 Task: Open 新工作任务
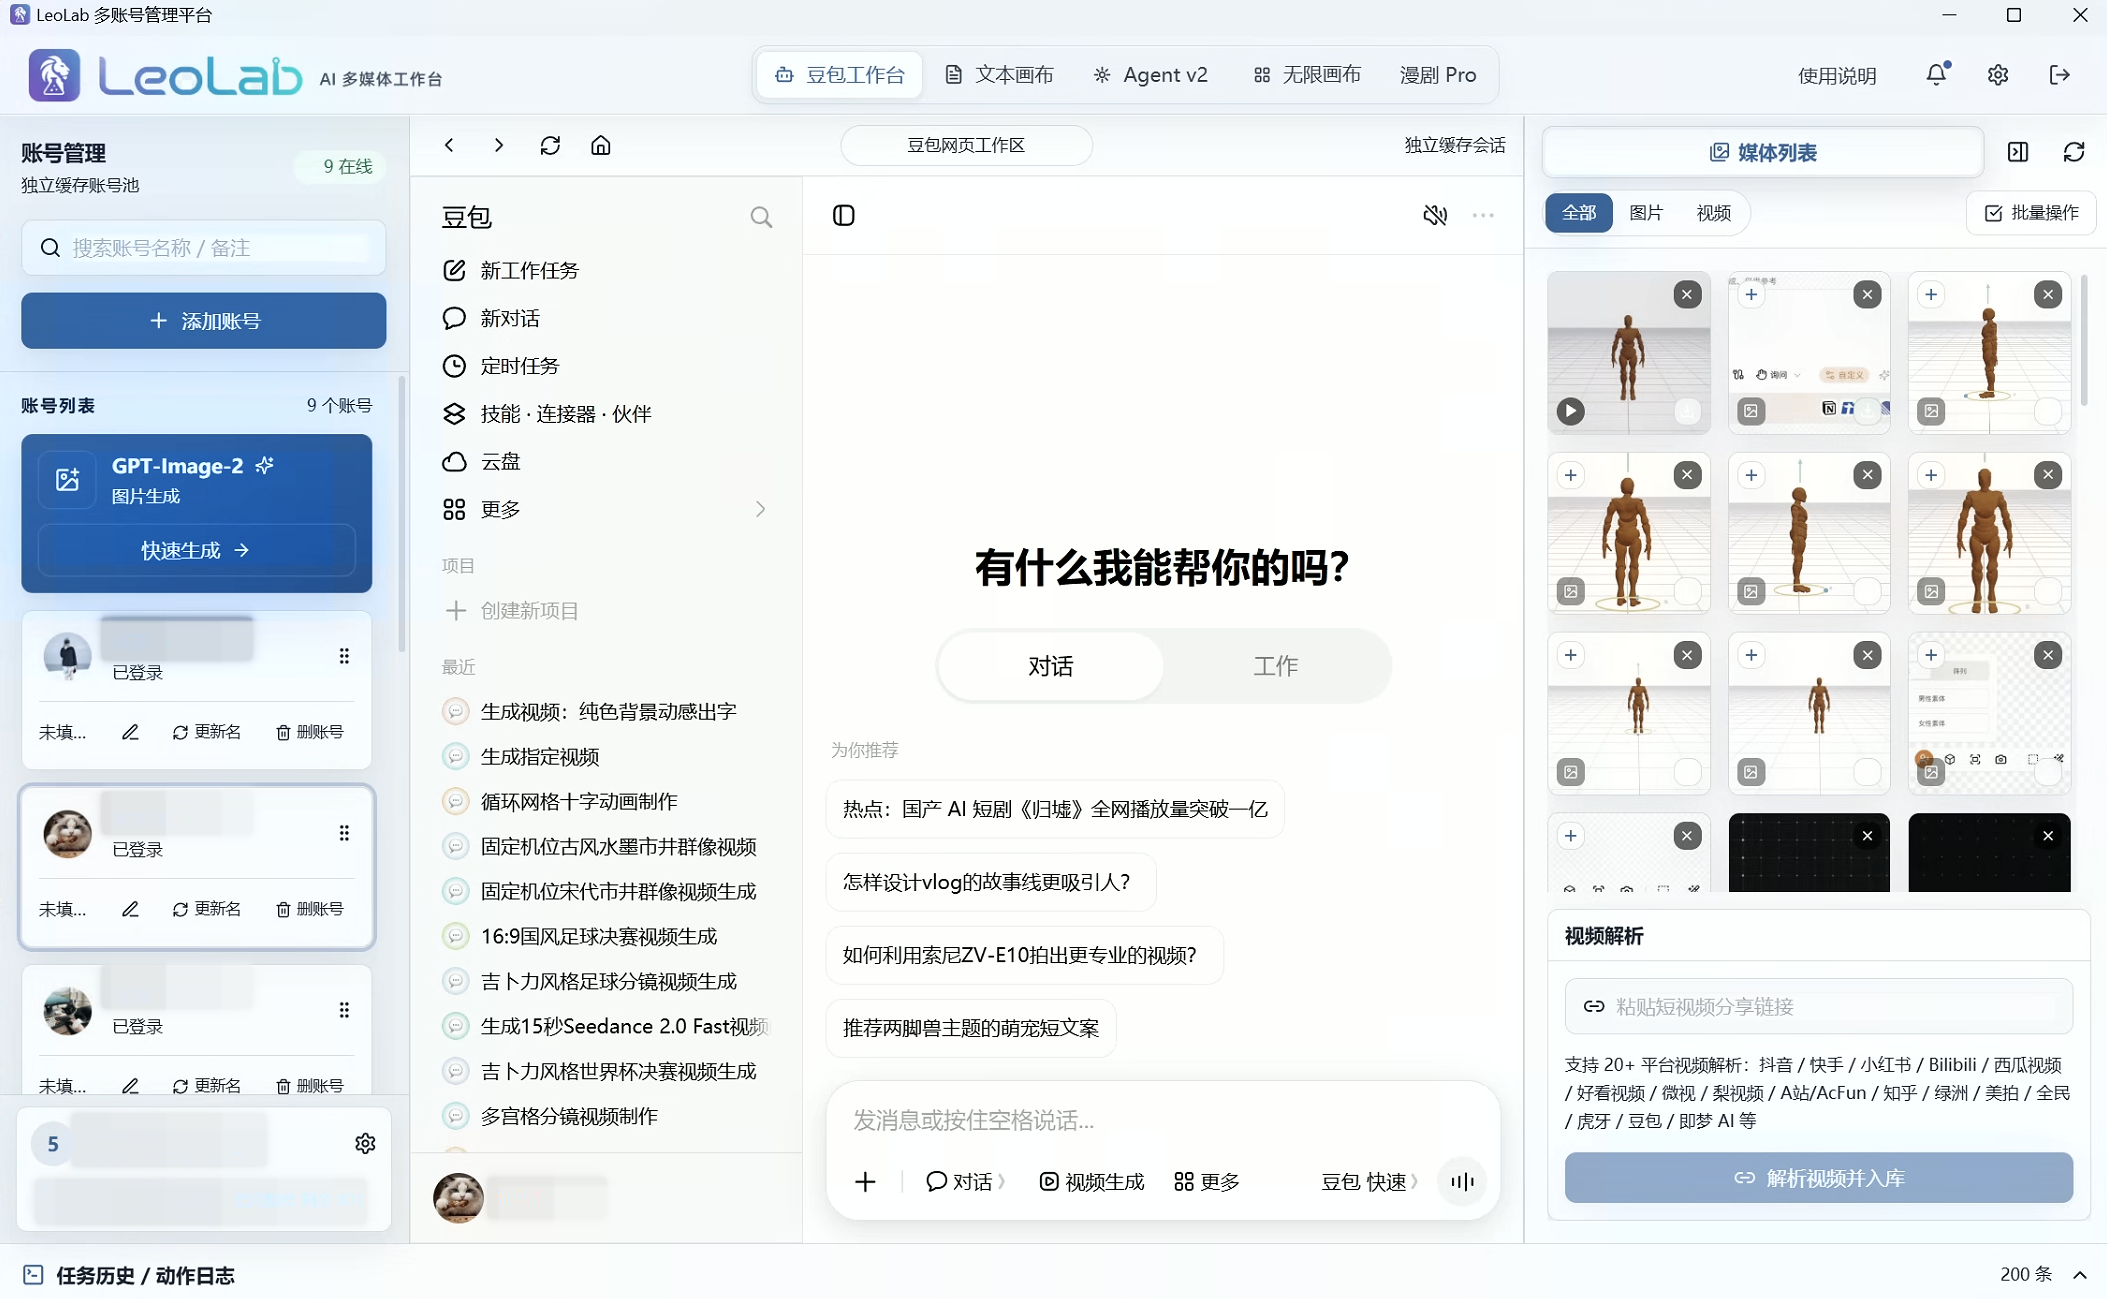tap(510, 270)
